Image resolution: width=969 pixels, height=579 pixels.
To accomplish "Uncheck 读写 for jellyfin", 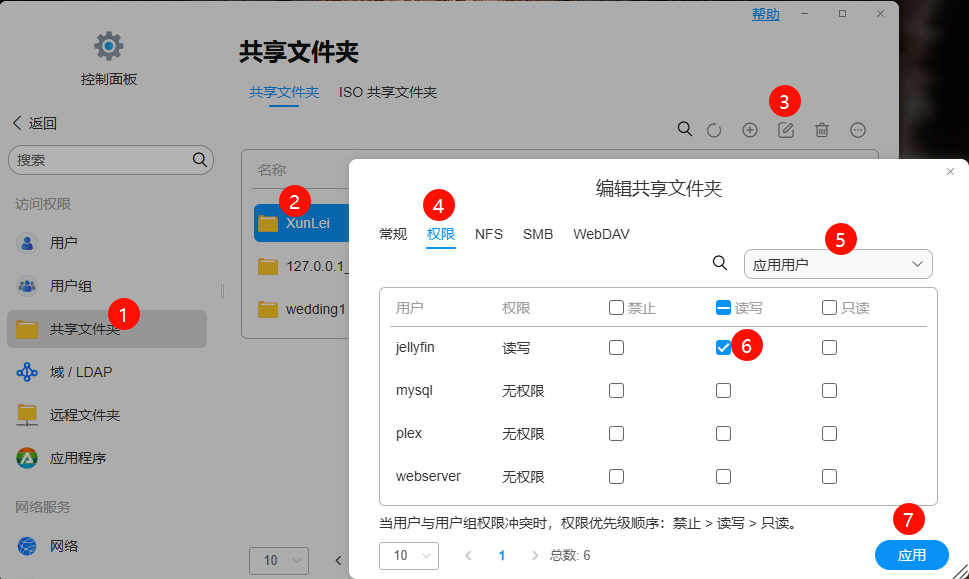I will click(723, 347).
